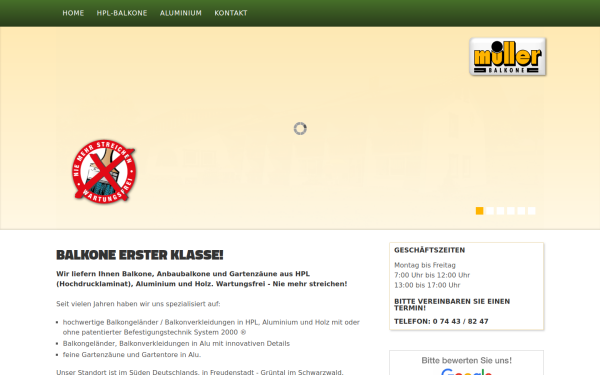Select the fourth slideshow dot
Viewport: 600px width, 375px height.
(511, 211)
